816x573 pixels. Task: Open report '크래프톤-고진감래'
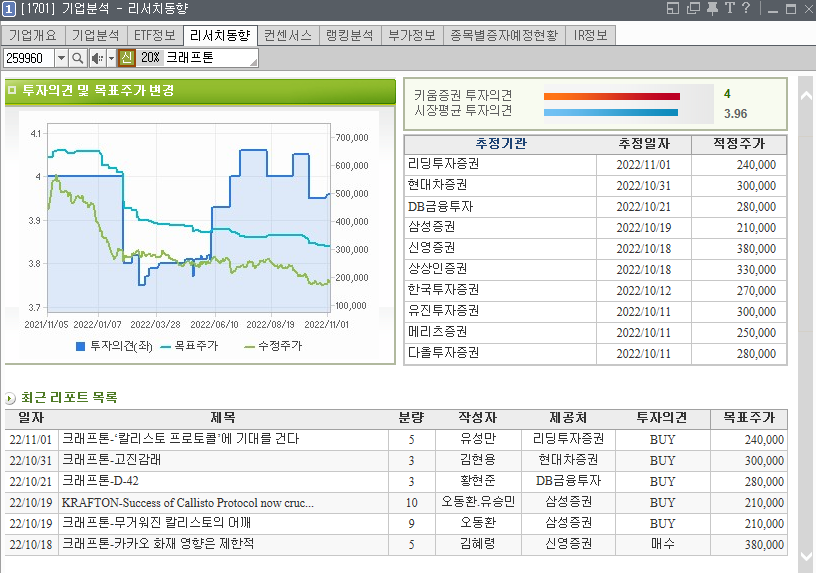click(x=112, y=460)
